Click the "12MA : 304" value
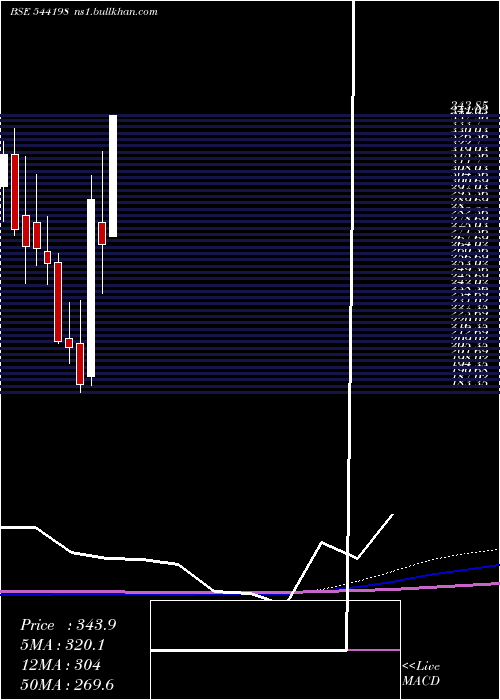 (60, 665)
